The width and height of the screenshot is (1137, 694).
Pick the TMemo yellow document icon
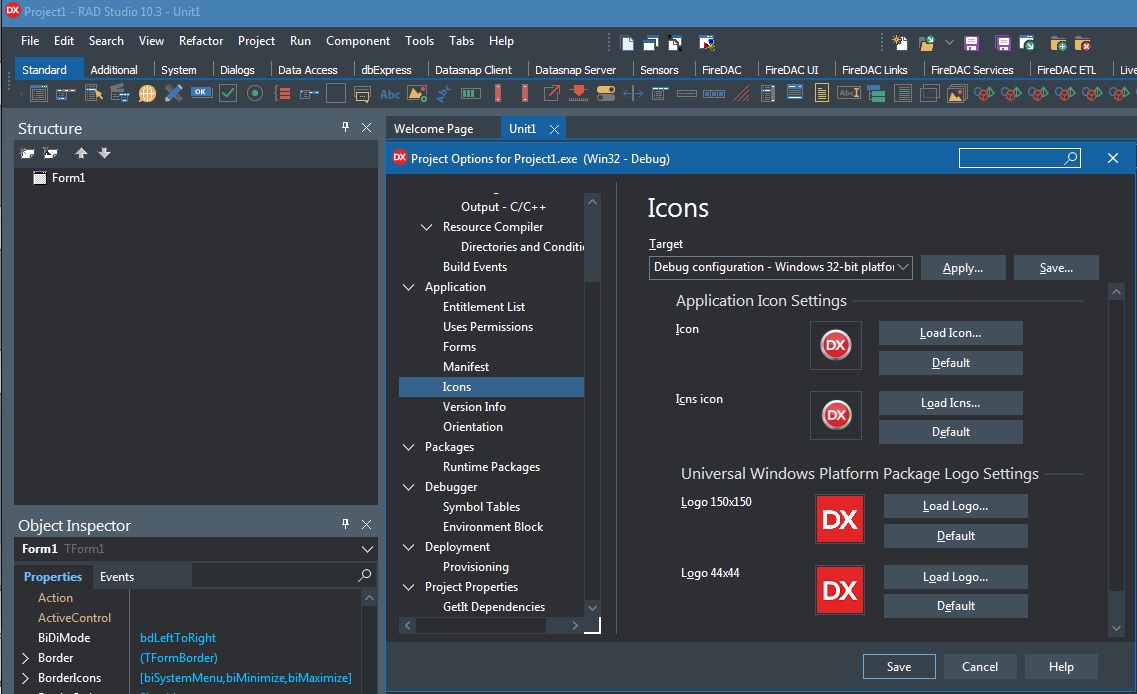click(x=822, y=93)
